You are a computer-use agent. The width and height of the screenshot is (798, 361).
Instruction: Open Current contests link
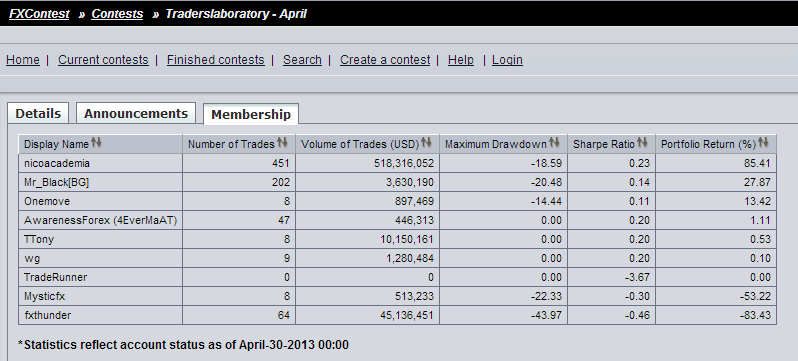[x=103, y=60]
